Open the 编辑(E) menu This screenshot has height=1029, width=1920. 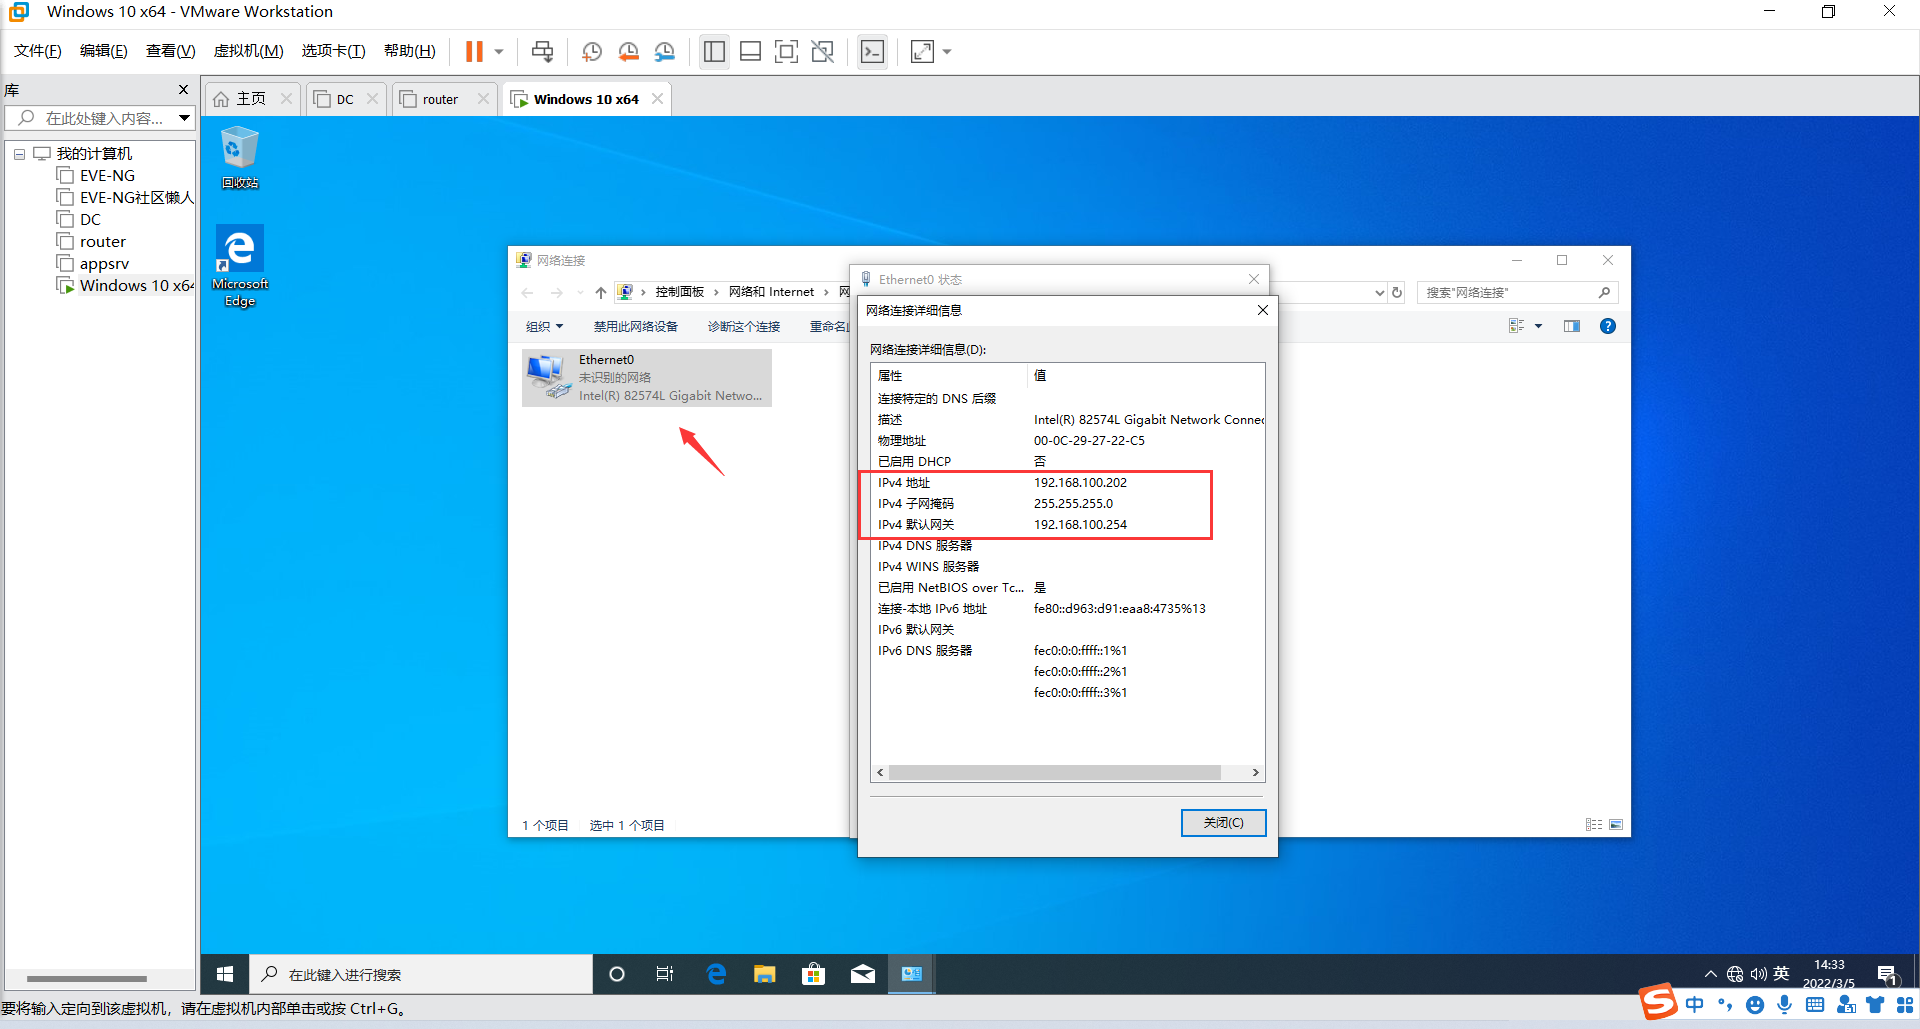104,51
